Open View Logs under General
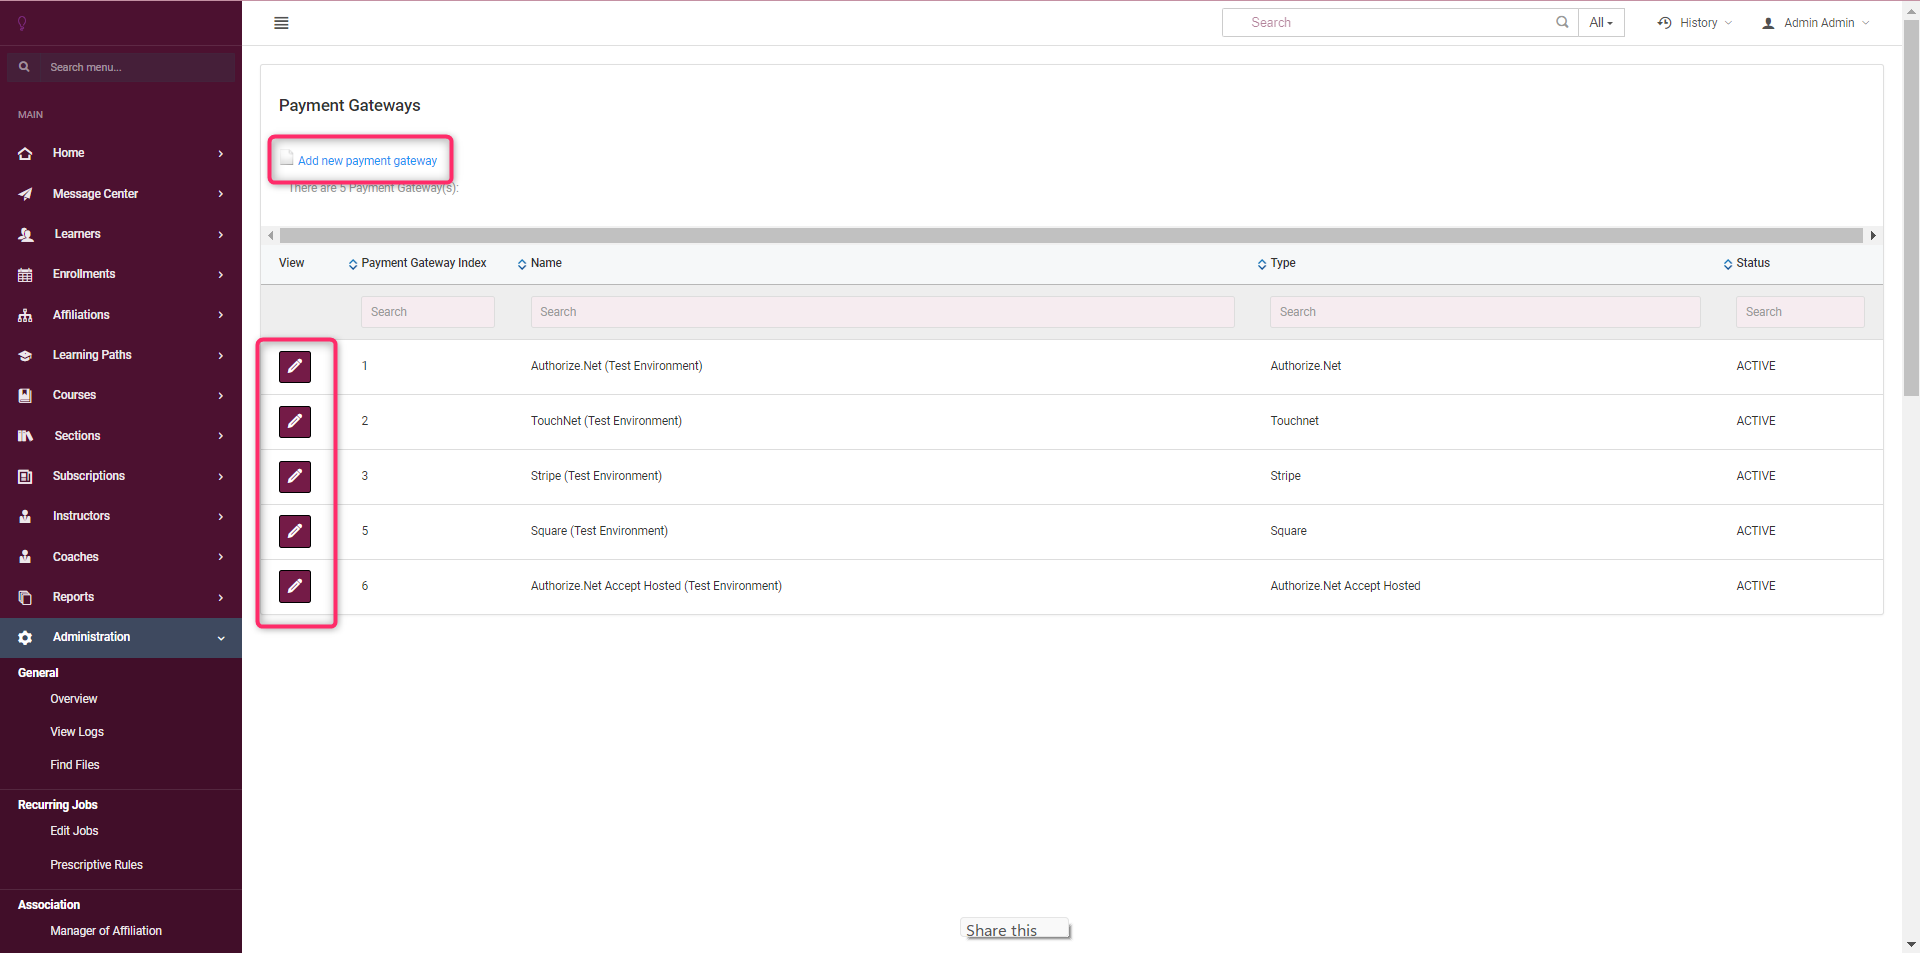This screenshot has height=953, width=1920. click(77, 732)
